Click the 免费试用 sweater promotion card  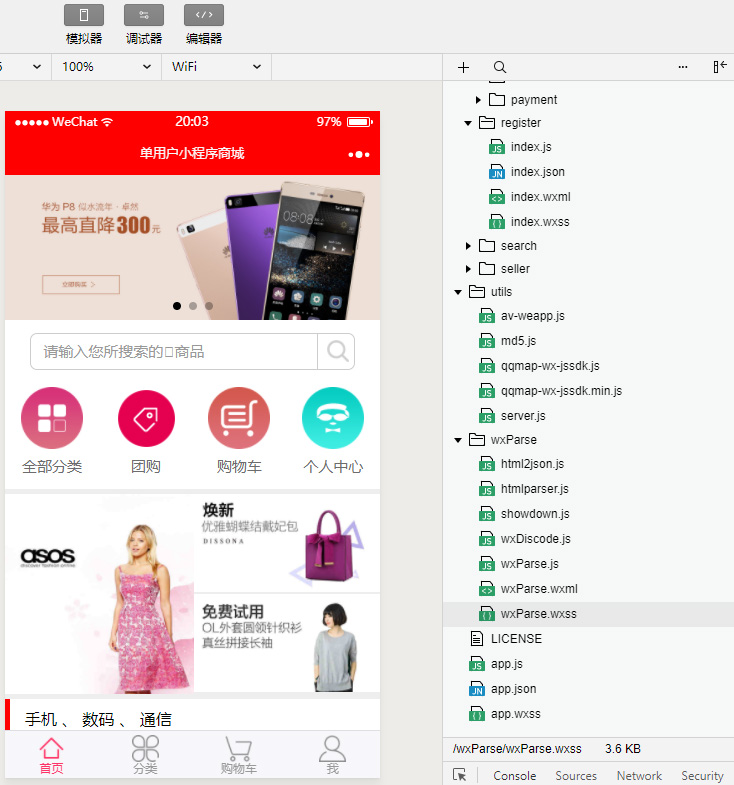287,643
